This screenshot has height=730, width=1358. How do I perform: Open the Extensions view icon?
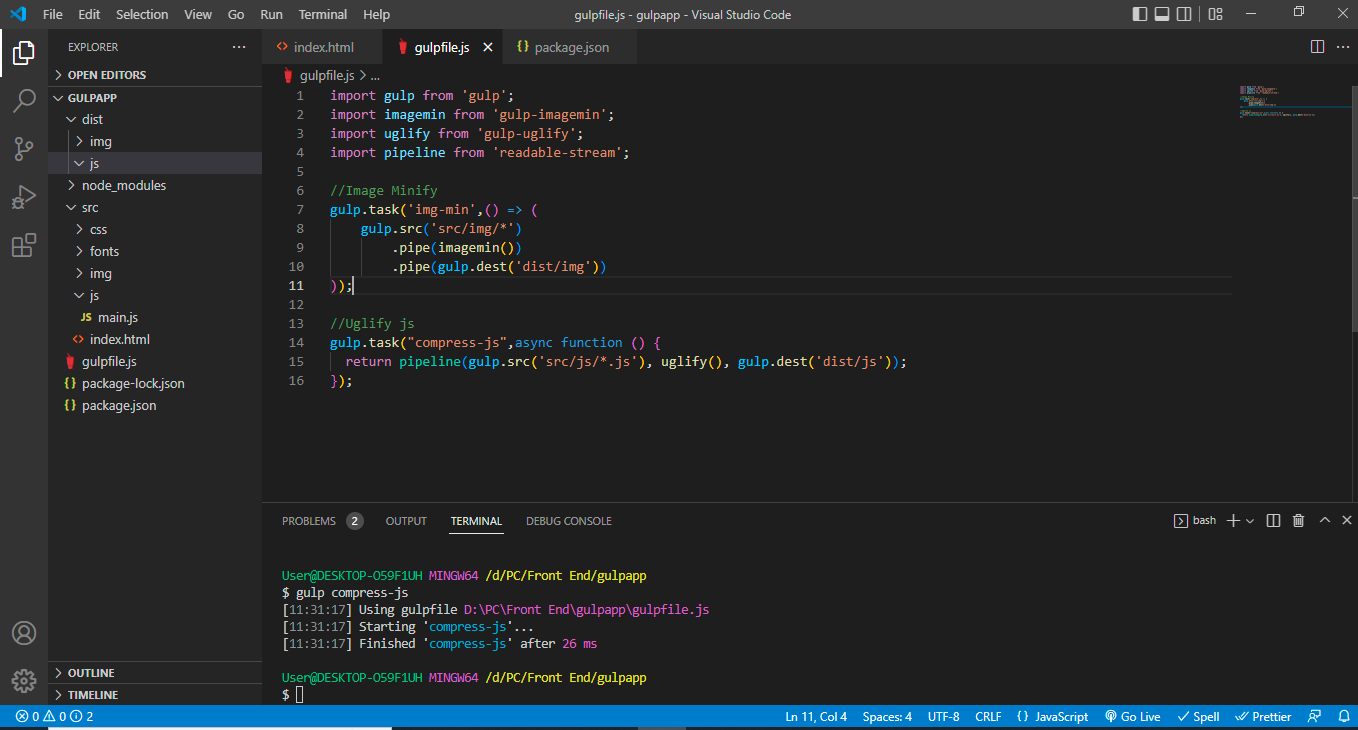24,245
